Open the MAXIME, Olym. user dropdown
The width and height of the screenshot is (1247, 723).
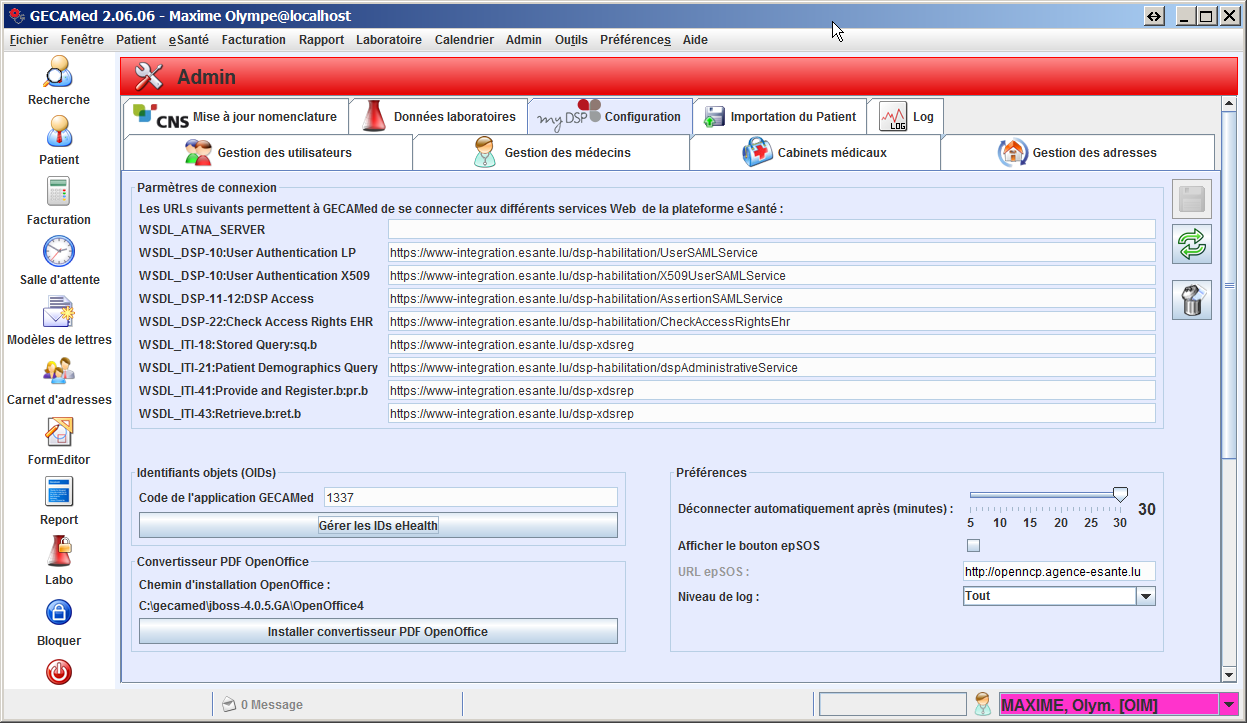pos(1228,705)
